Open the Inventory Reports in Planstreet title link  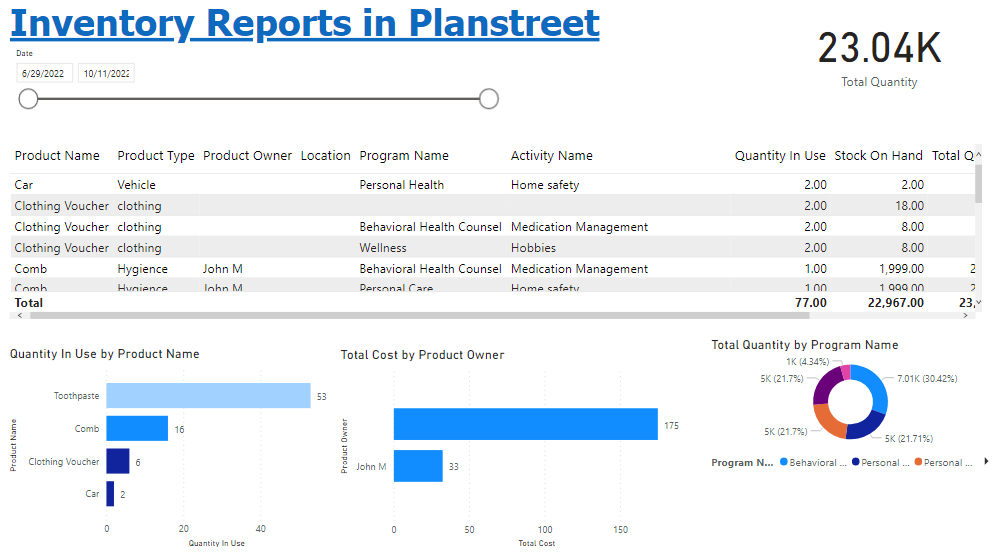[x=305, y=23]
